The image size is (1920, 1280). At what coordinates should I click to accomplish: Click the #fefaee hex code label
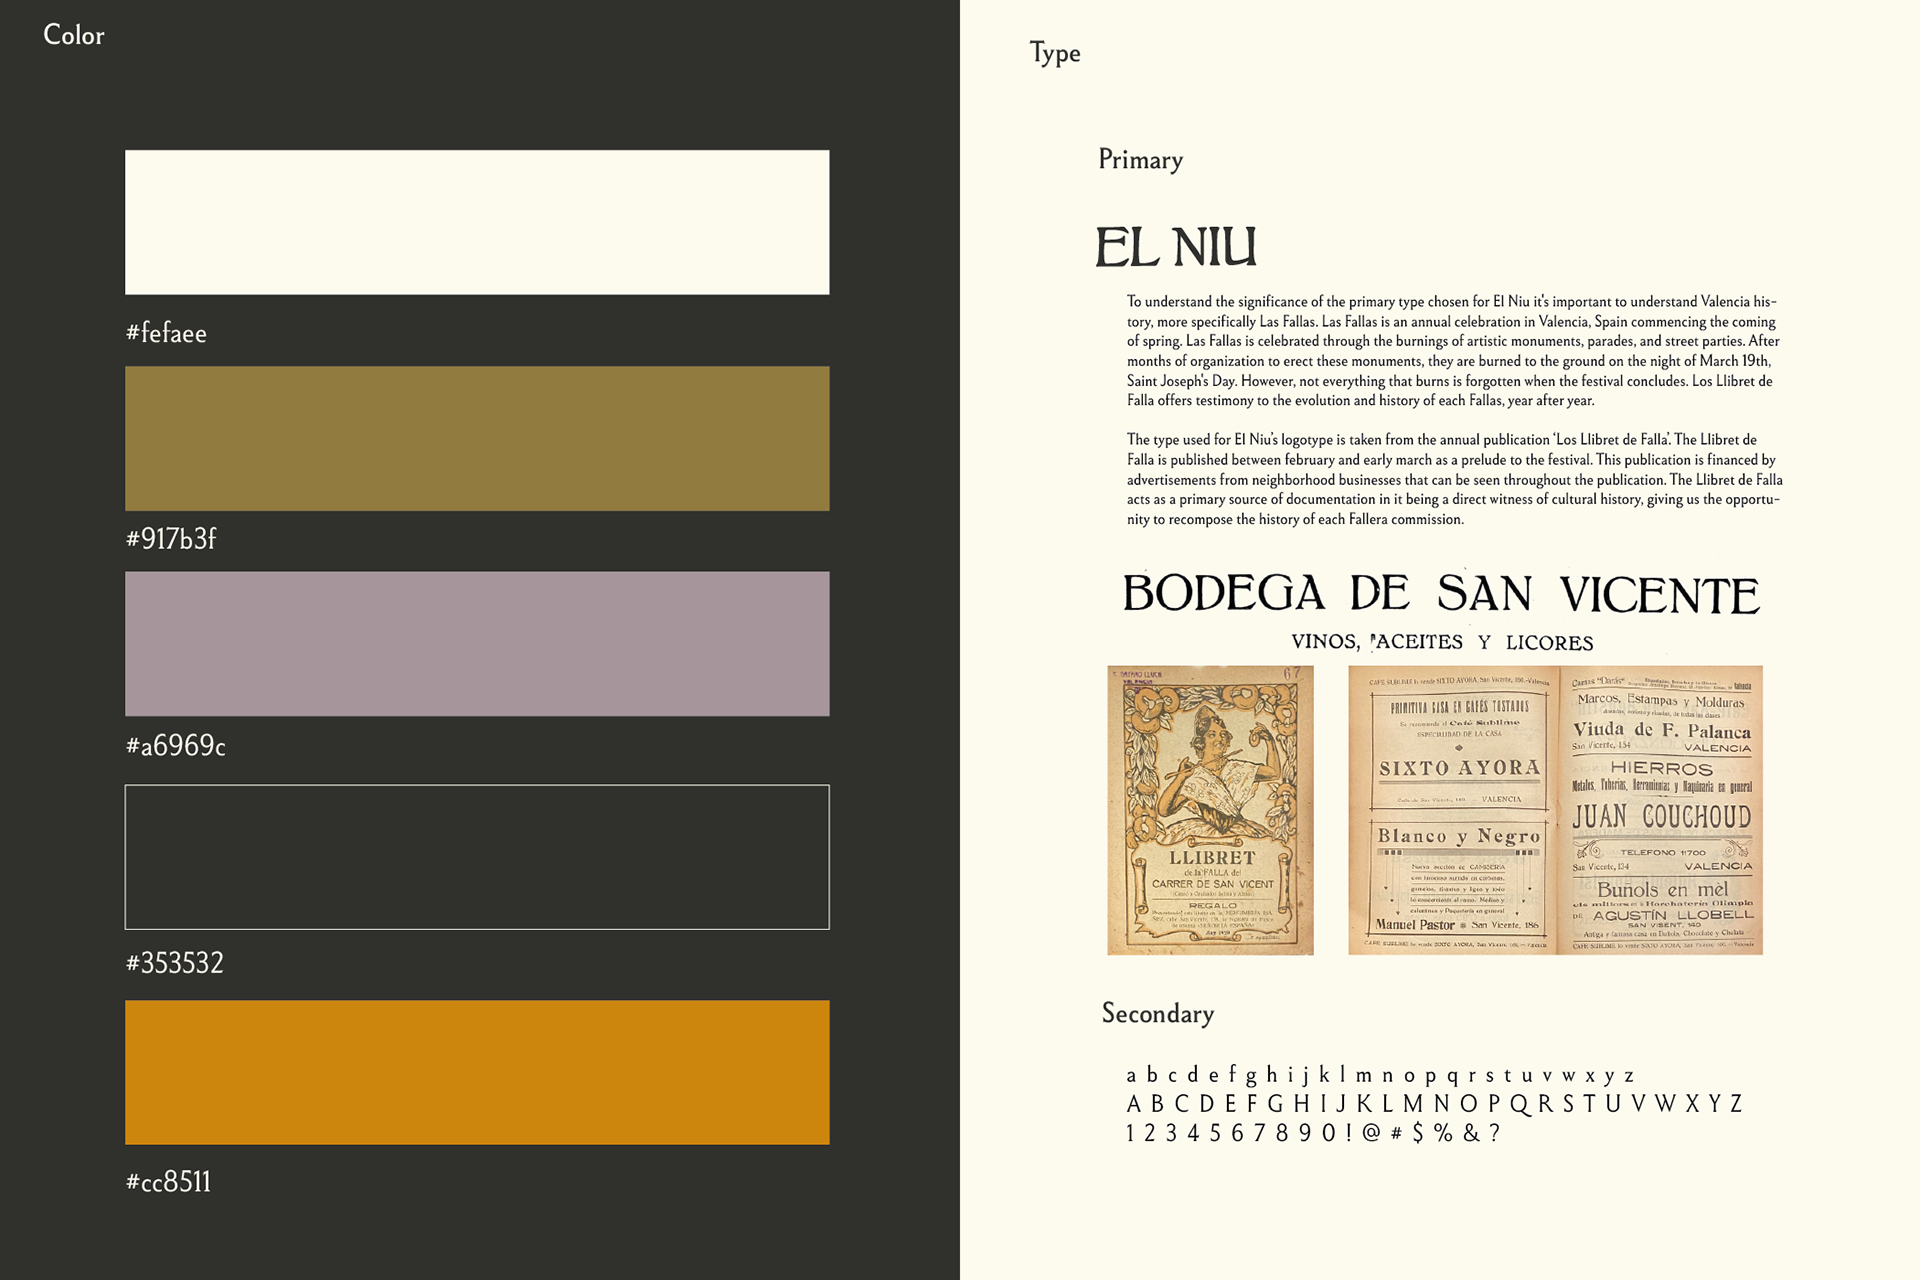[x=166, y=333]
